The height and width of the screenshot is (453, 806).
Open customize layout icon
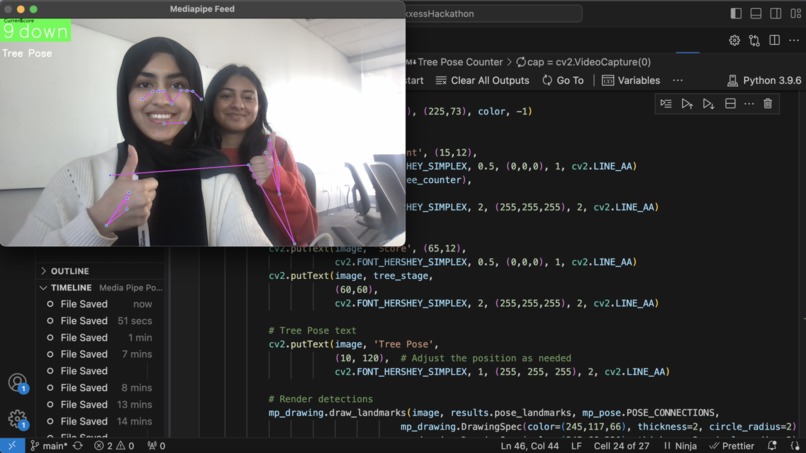tap(796, 14)
